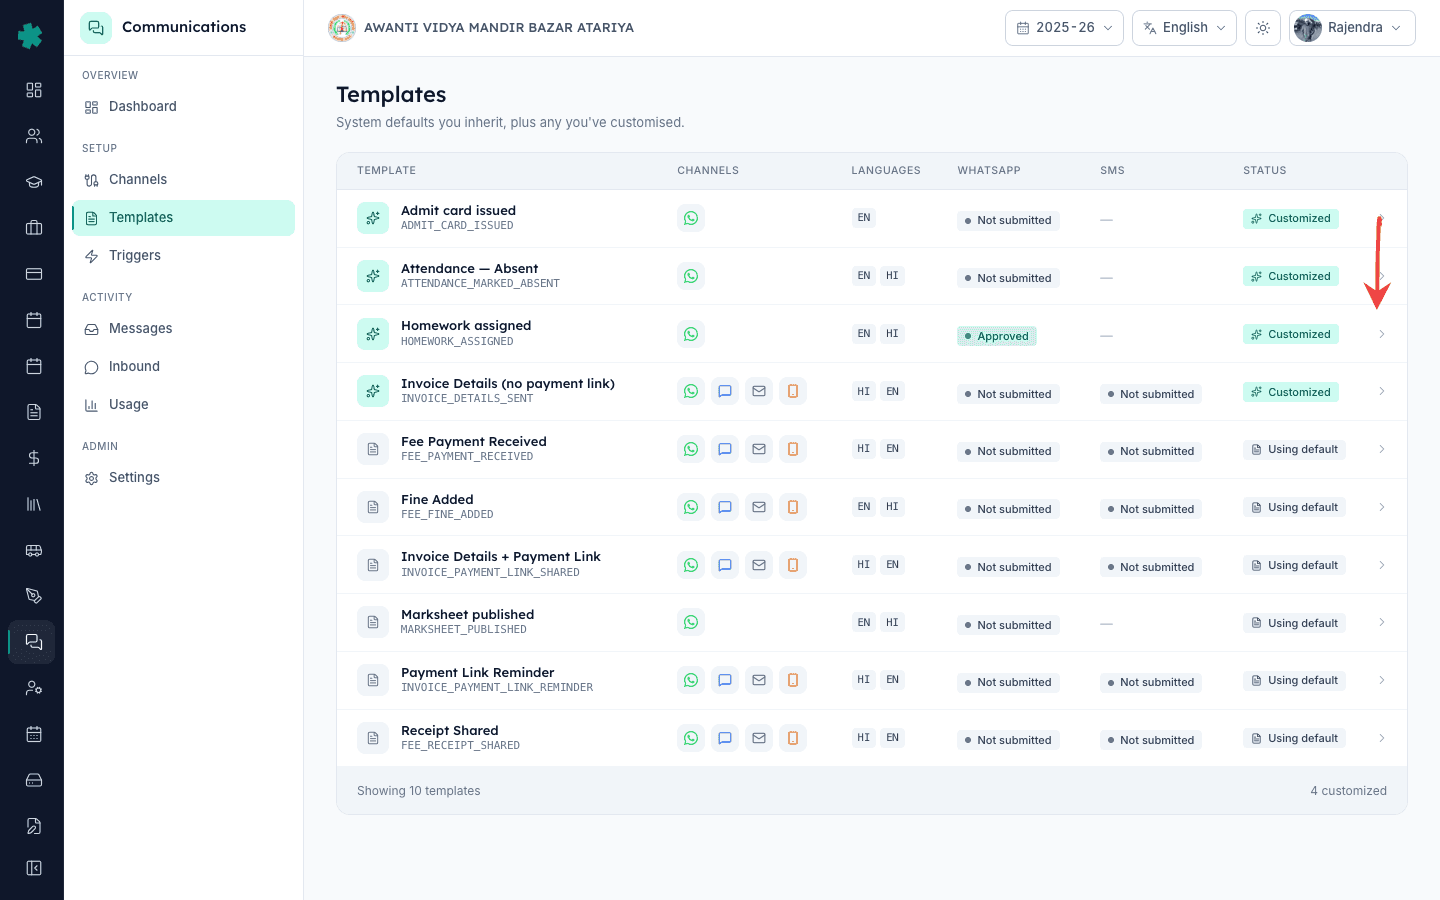The height and width of the screenshot is (900, 1440).
Task: Click Customized badge on Admit card issued row
Action: pos(1291,218)
